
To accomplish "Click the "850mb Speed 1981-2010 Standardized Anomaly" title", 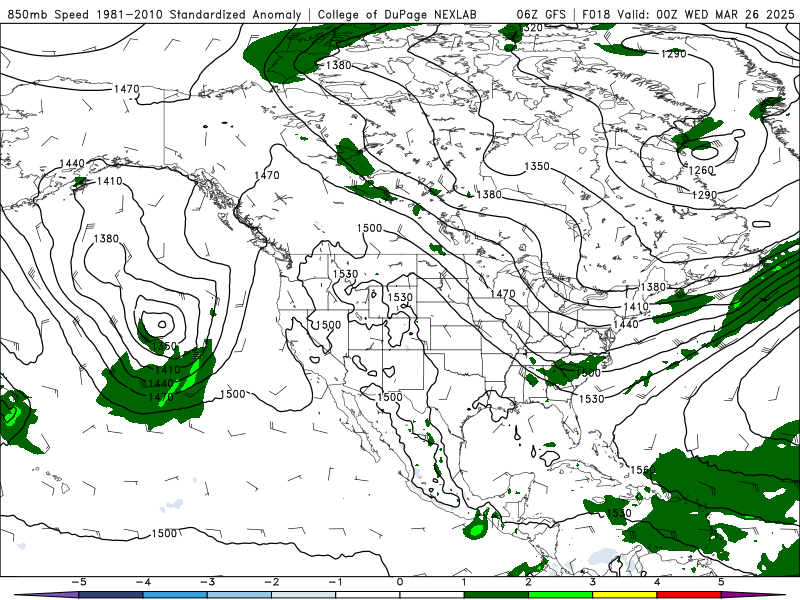I will (x=155, y=14).
